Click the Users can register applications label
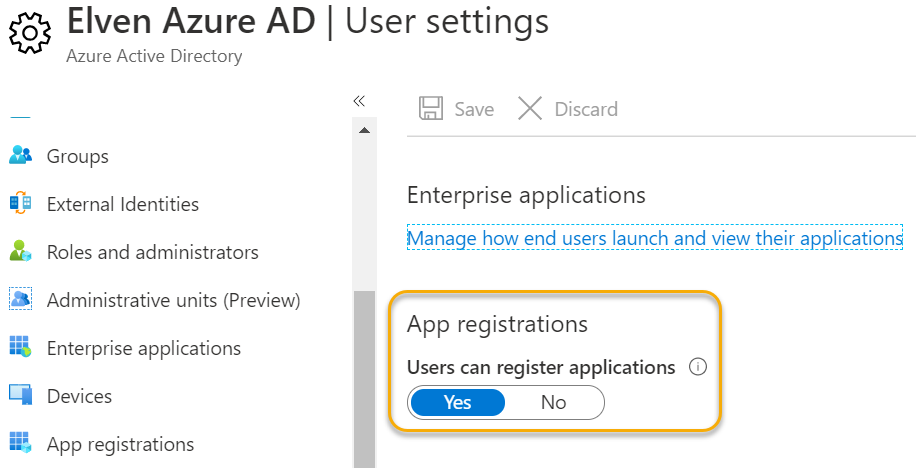The height and width of the screenshot is (468, 916). tap(541, 368)
